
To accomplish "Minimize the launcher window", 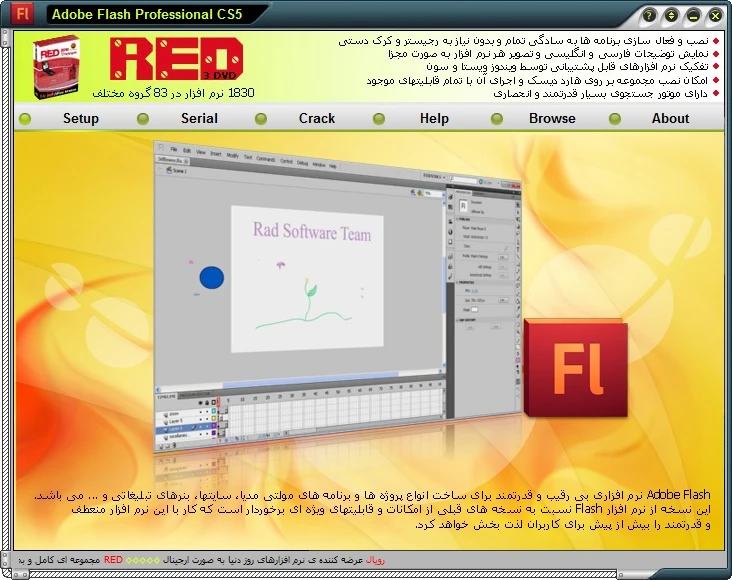I will (x=693, y=16).
